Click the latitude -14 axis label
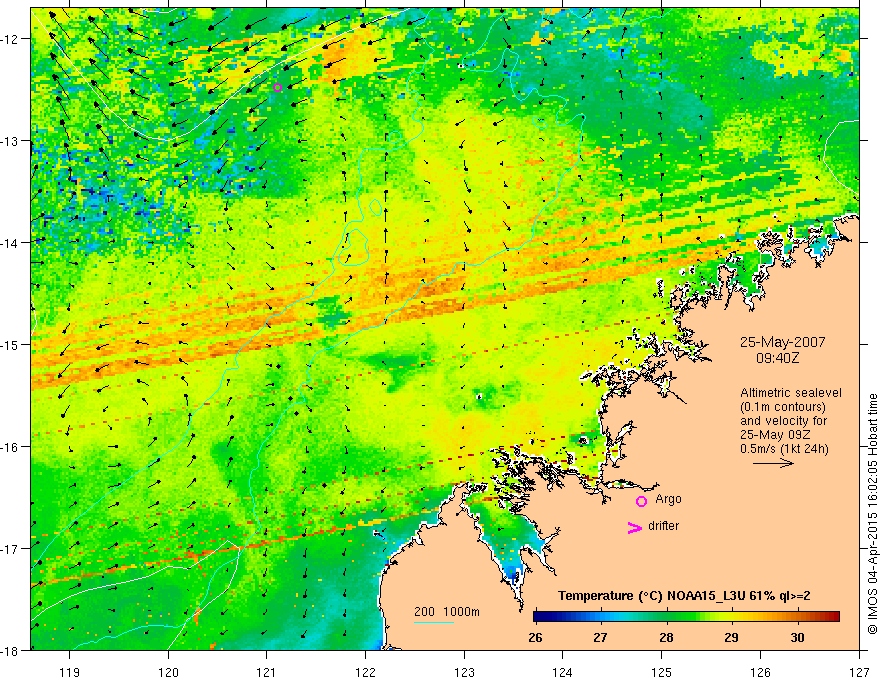This screenshot has height=680, width=880. coord(10,243)
